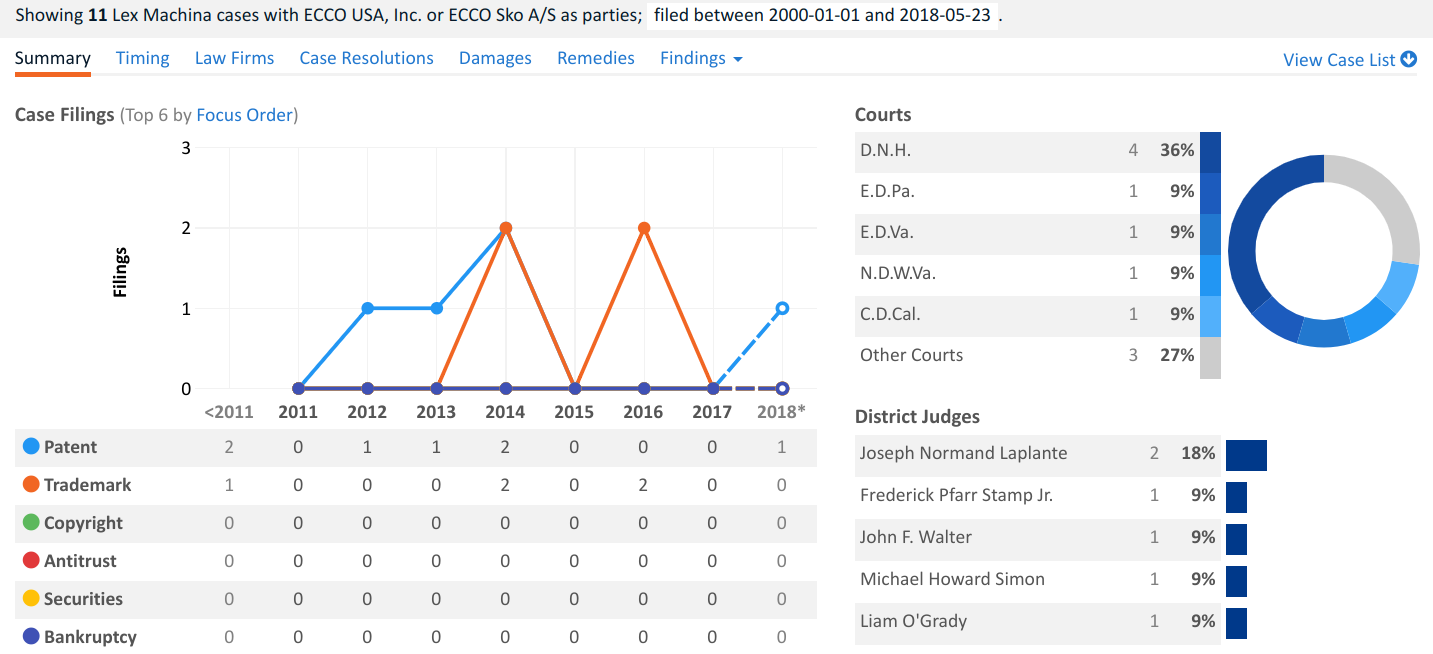Viewport: 1433px width, 654px height.
Task: Click the filed date range filter
Action: click(x=824, y=18)
